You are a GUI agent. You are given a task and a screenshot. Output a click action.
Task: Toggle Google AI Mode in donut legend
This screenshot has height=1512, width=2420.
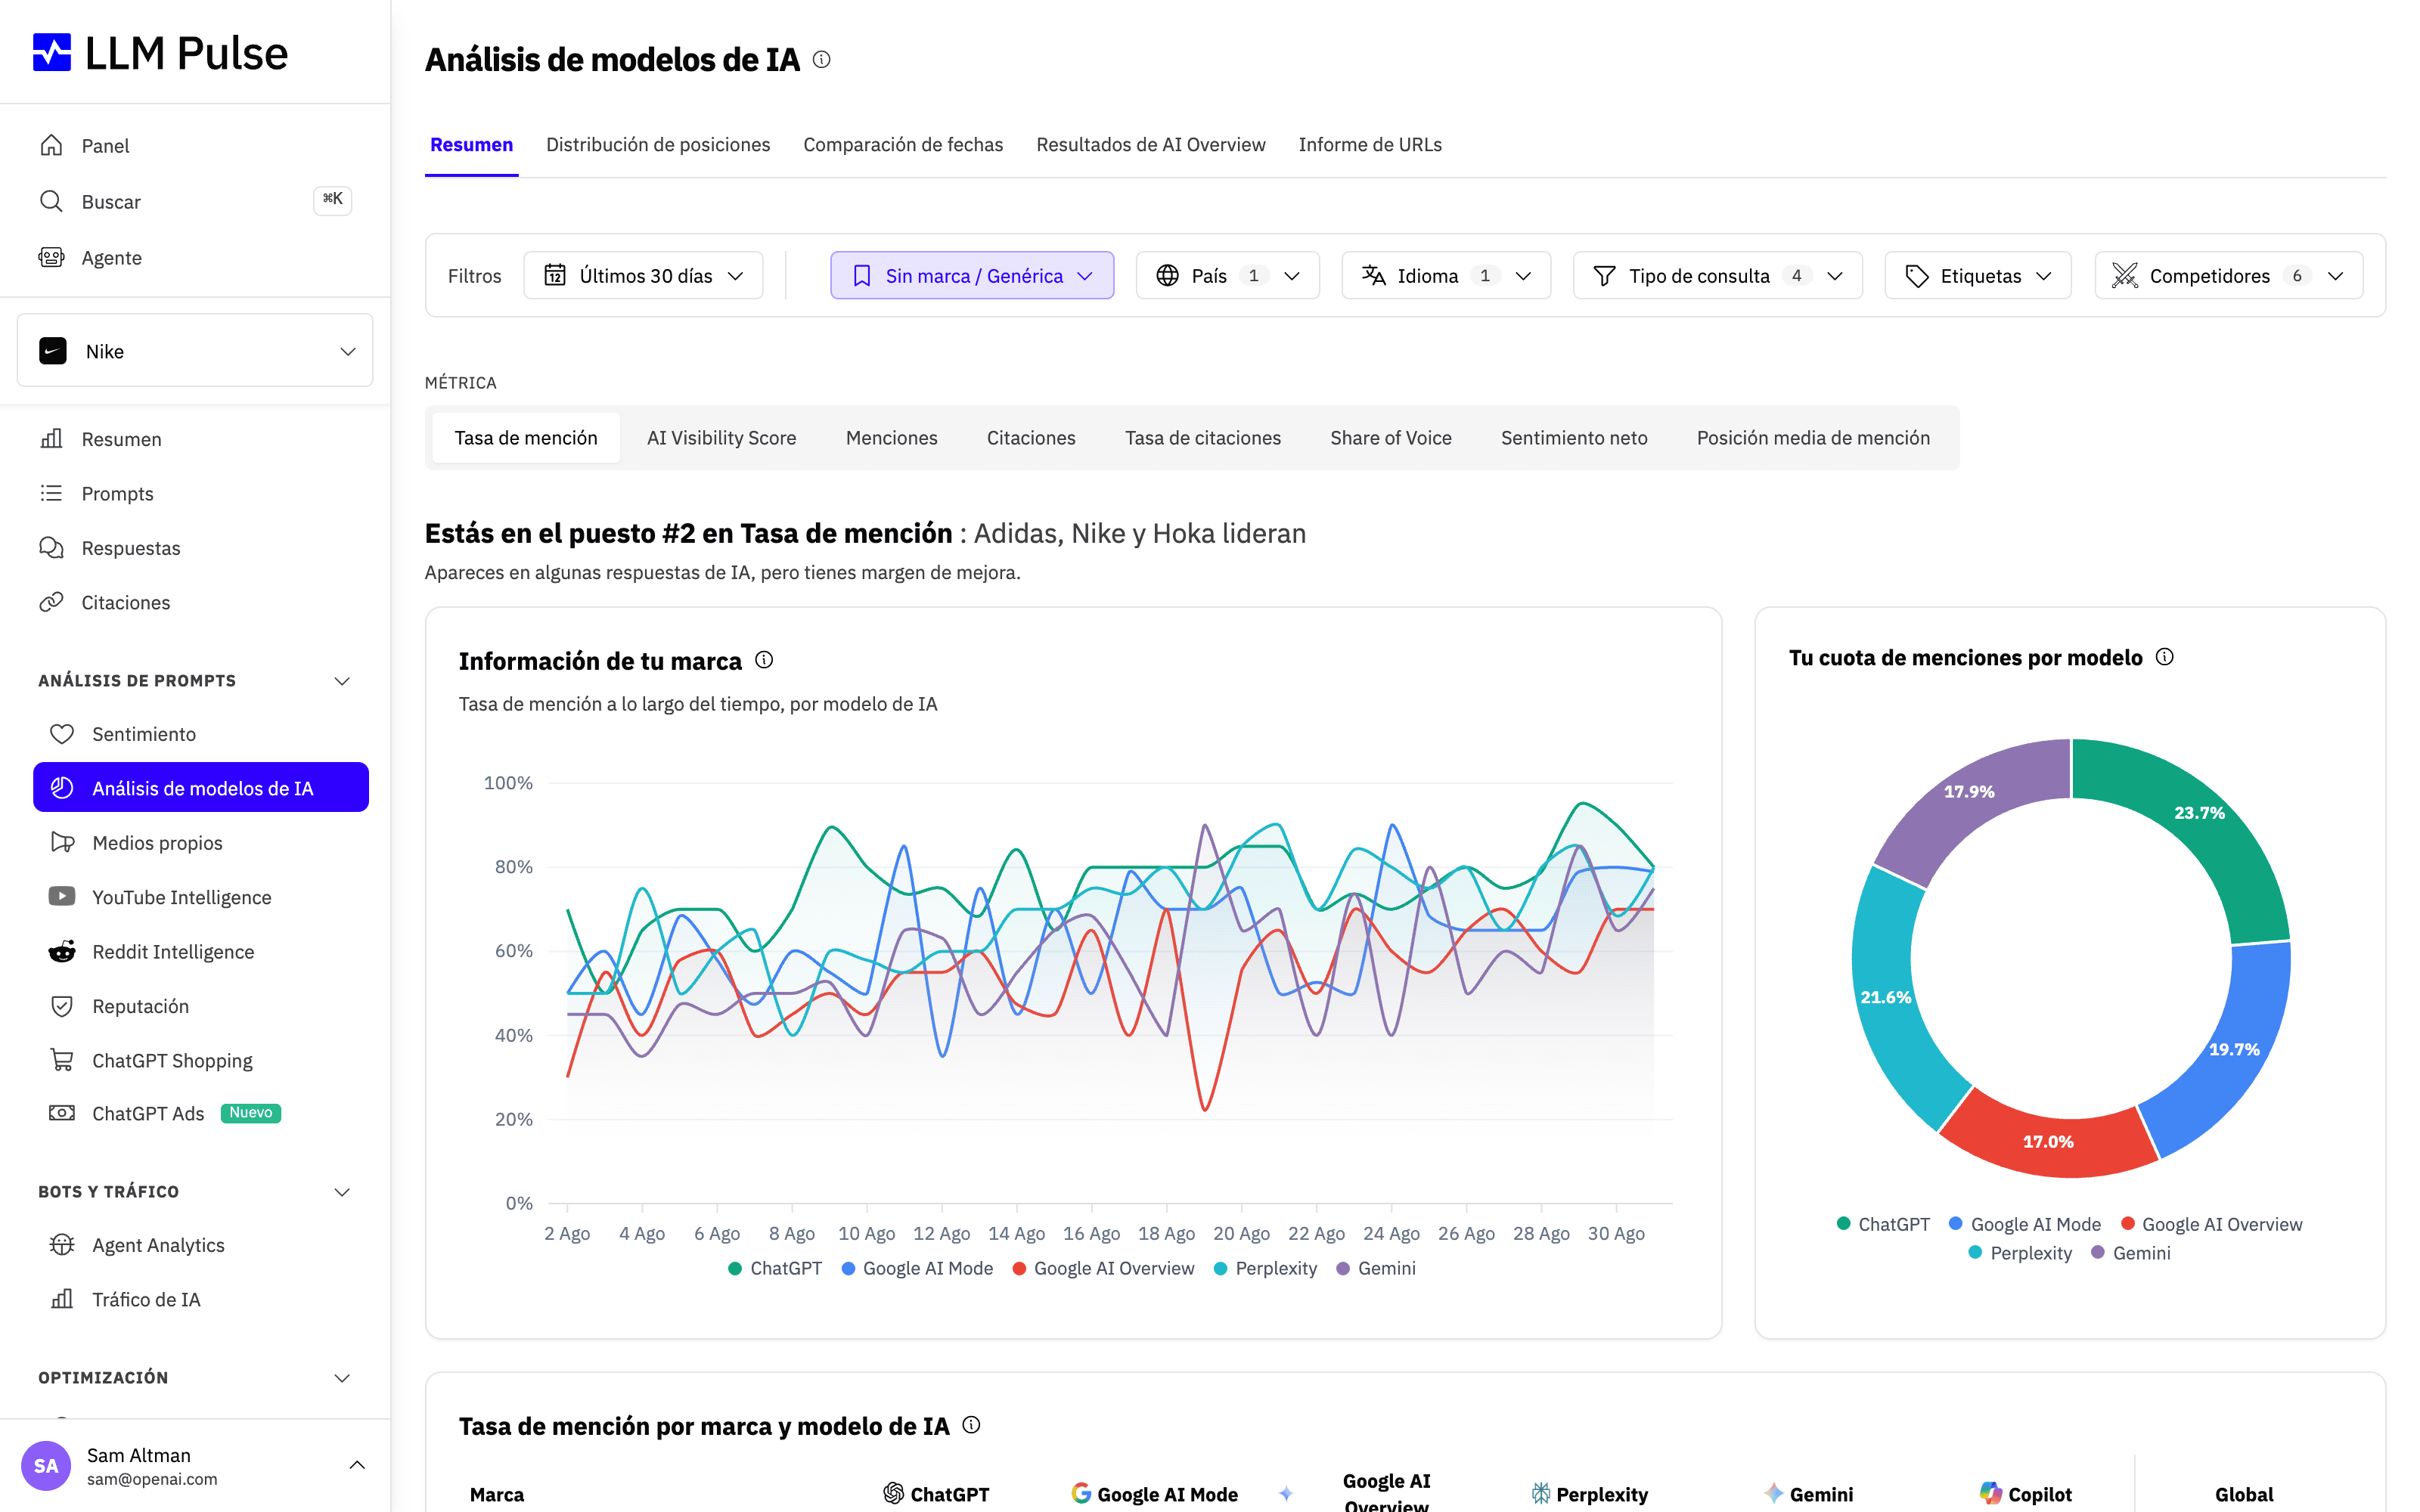click(x=2025, y=1224)
